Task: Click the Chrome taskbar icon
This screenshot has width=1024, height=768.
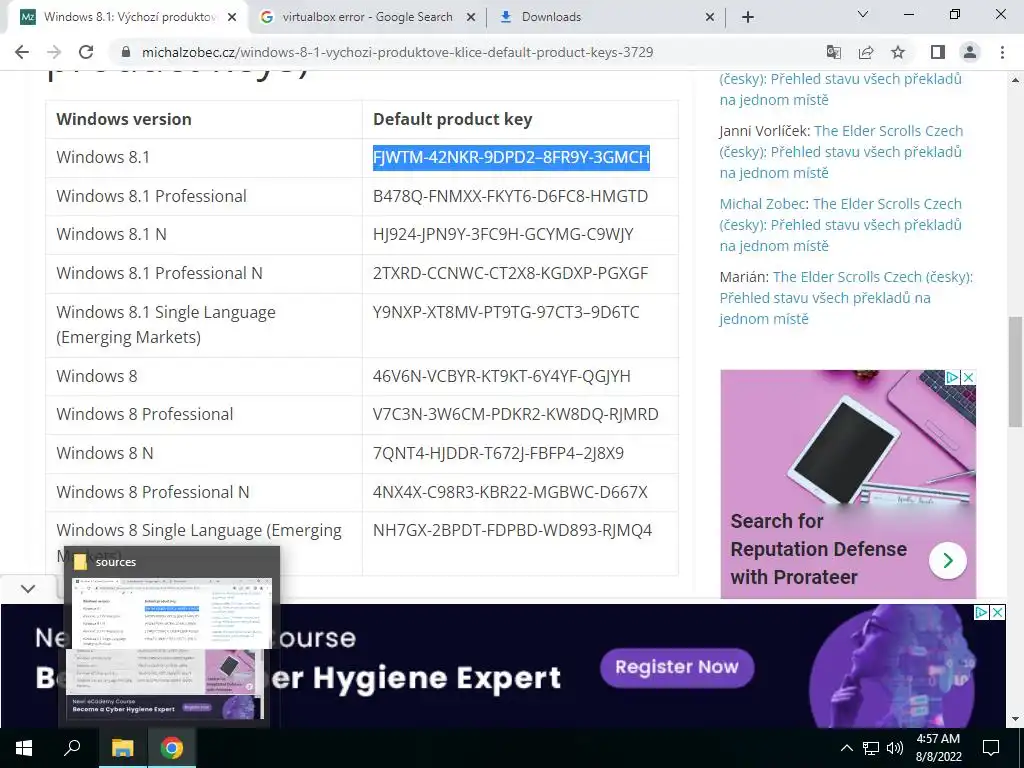Action: click(x=172, y=748)
